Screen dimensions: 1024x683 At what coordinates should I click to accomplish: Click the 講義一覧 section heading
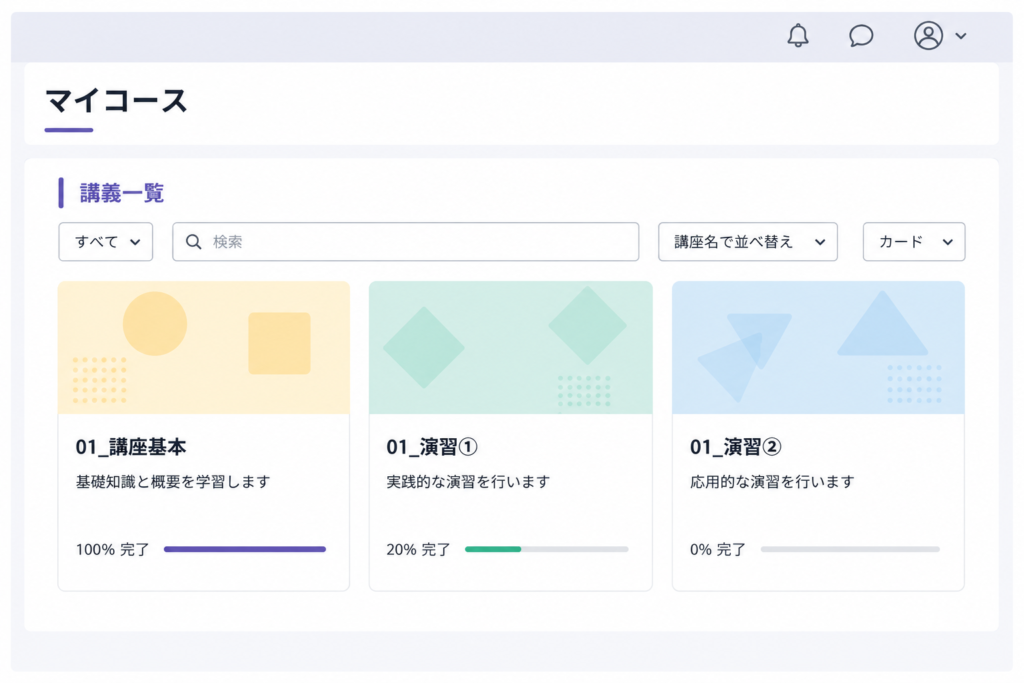pyautogui.click(x=121, y=193)
